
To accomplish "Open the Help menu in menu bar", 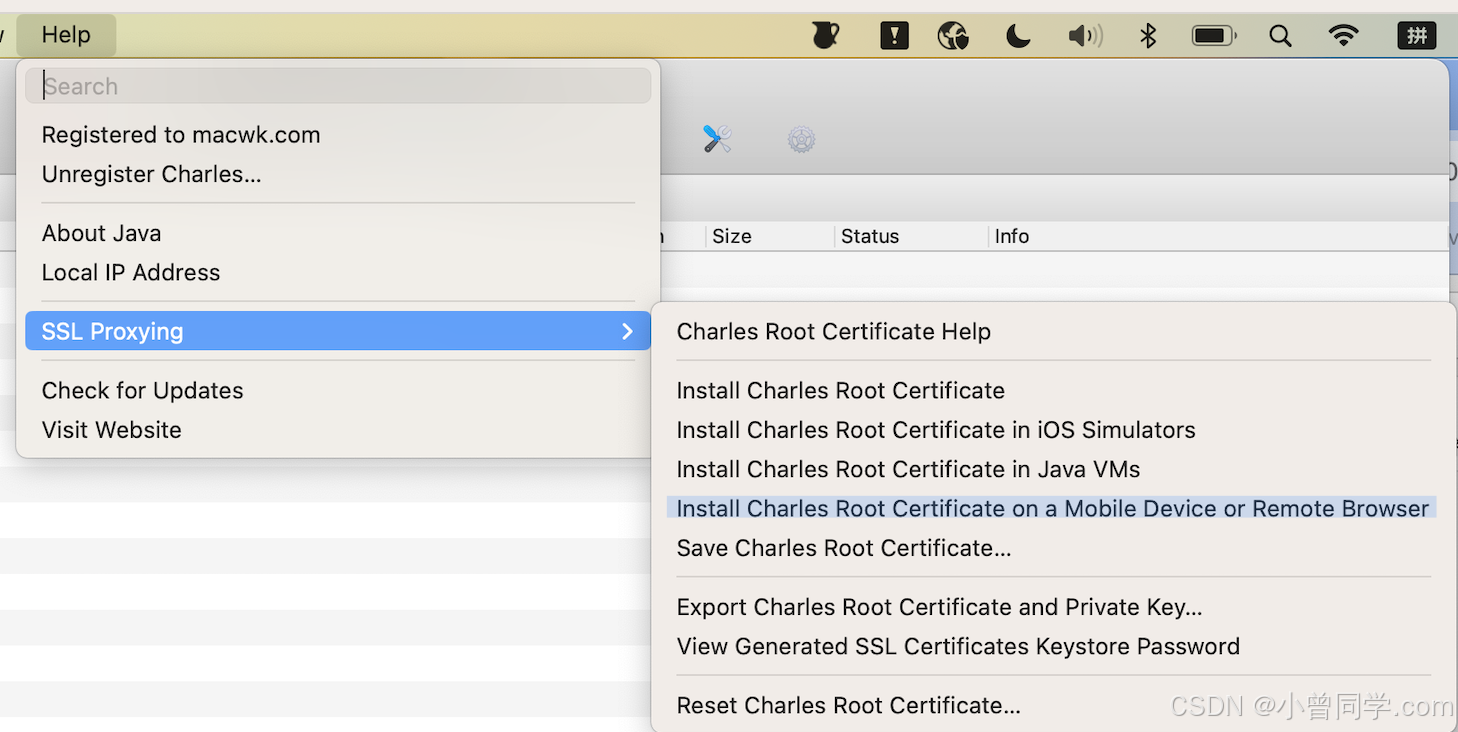I will [66, 35].
